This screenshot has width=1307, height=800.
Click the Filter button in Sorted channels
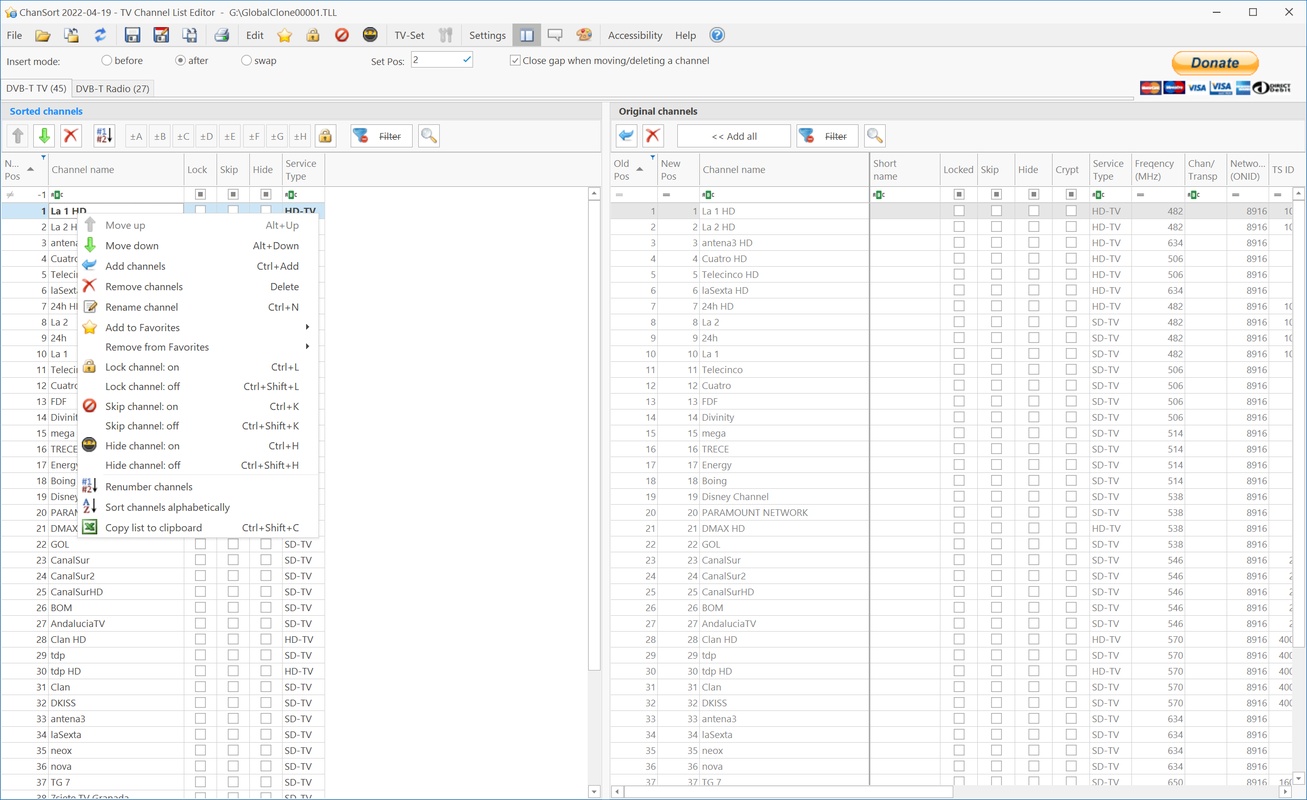point(381,136)
